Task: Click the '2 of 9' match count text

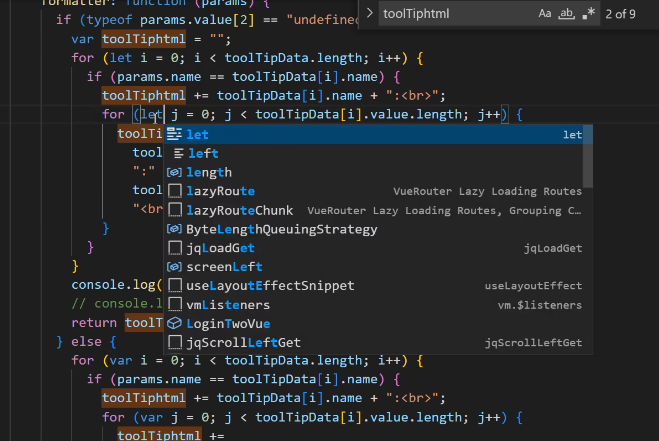Action: (x=620, y=14)
